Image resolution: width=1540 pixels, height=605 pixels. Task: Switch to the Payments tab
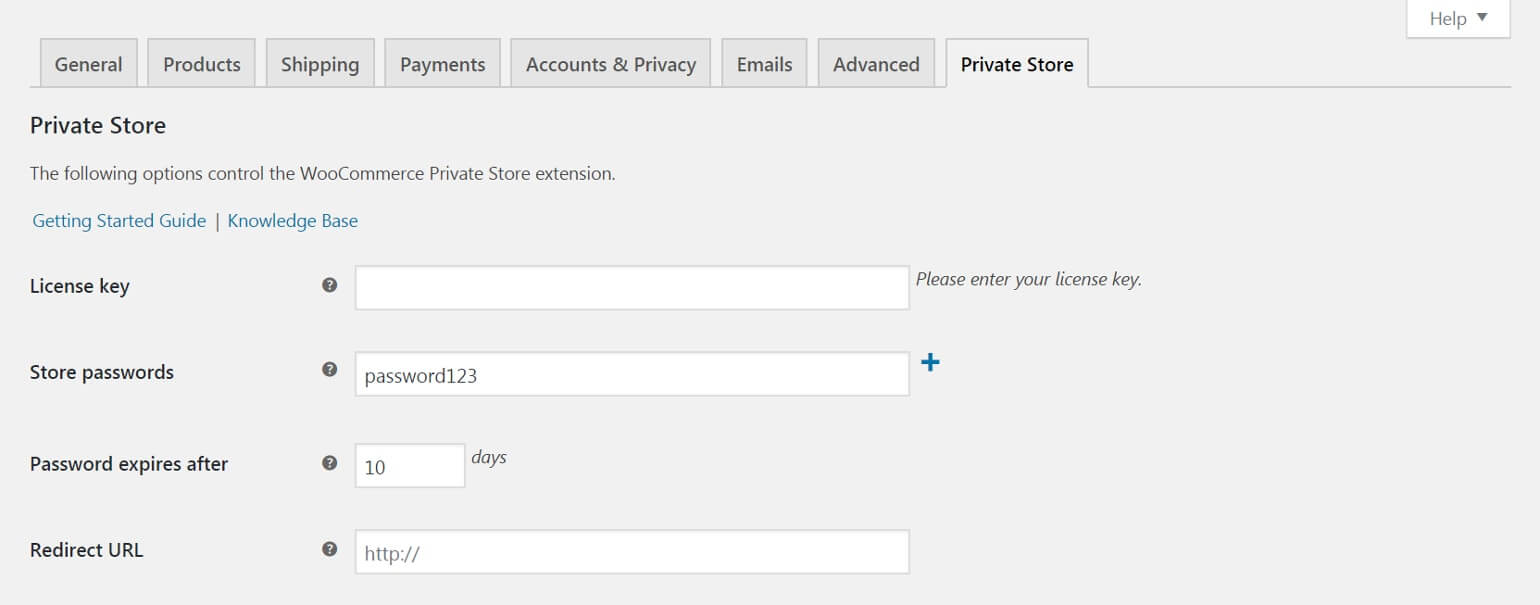442,63
